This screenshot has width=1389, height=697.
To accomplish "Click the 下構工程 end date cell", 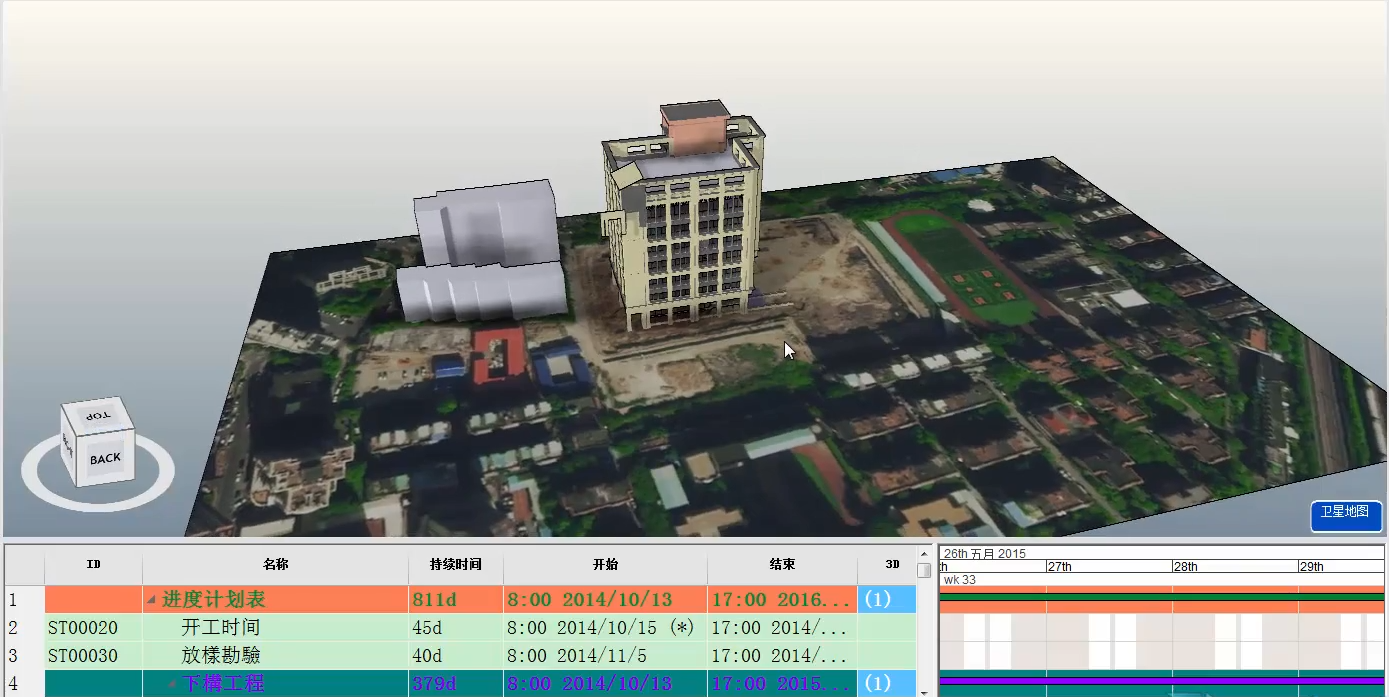I will (x=782, y=684).
